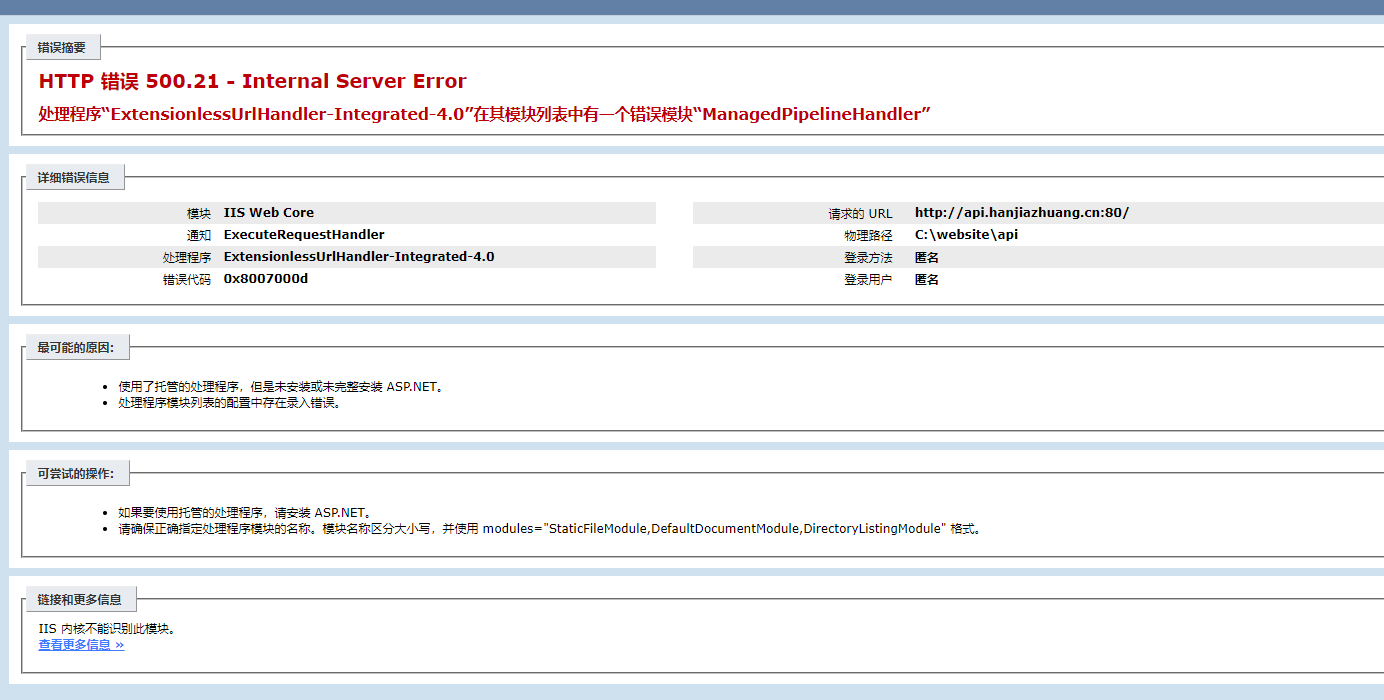Screen dimensions: 1384x700
Task: Select the IIS Web Core module value
Action: click(269, 213)
